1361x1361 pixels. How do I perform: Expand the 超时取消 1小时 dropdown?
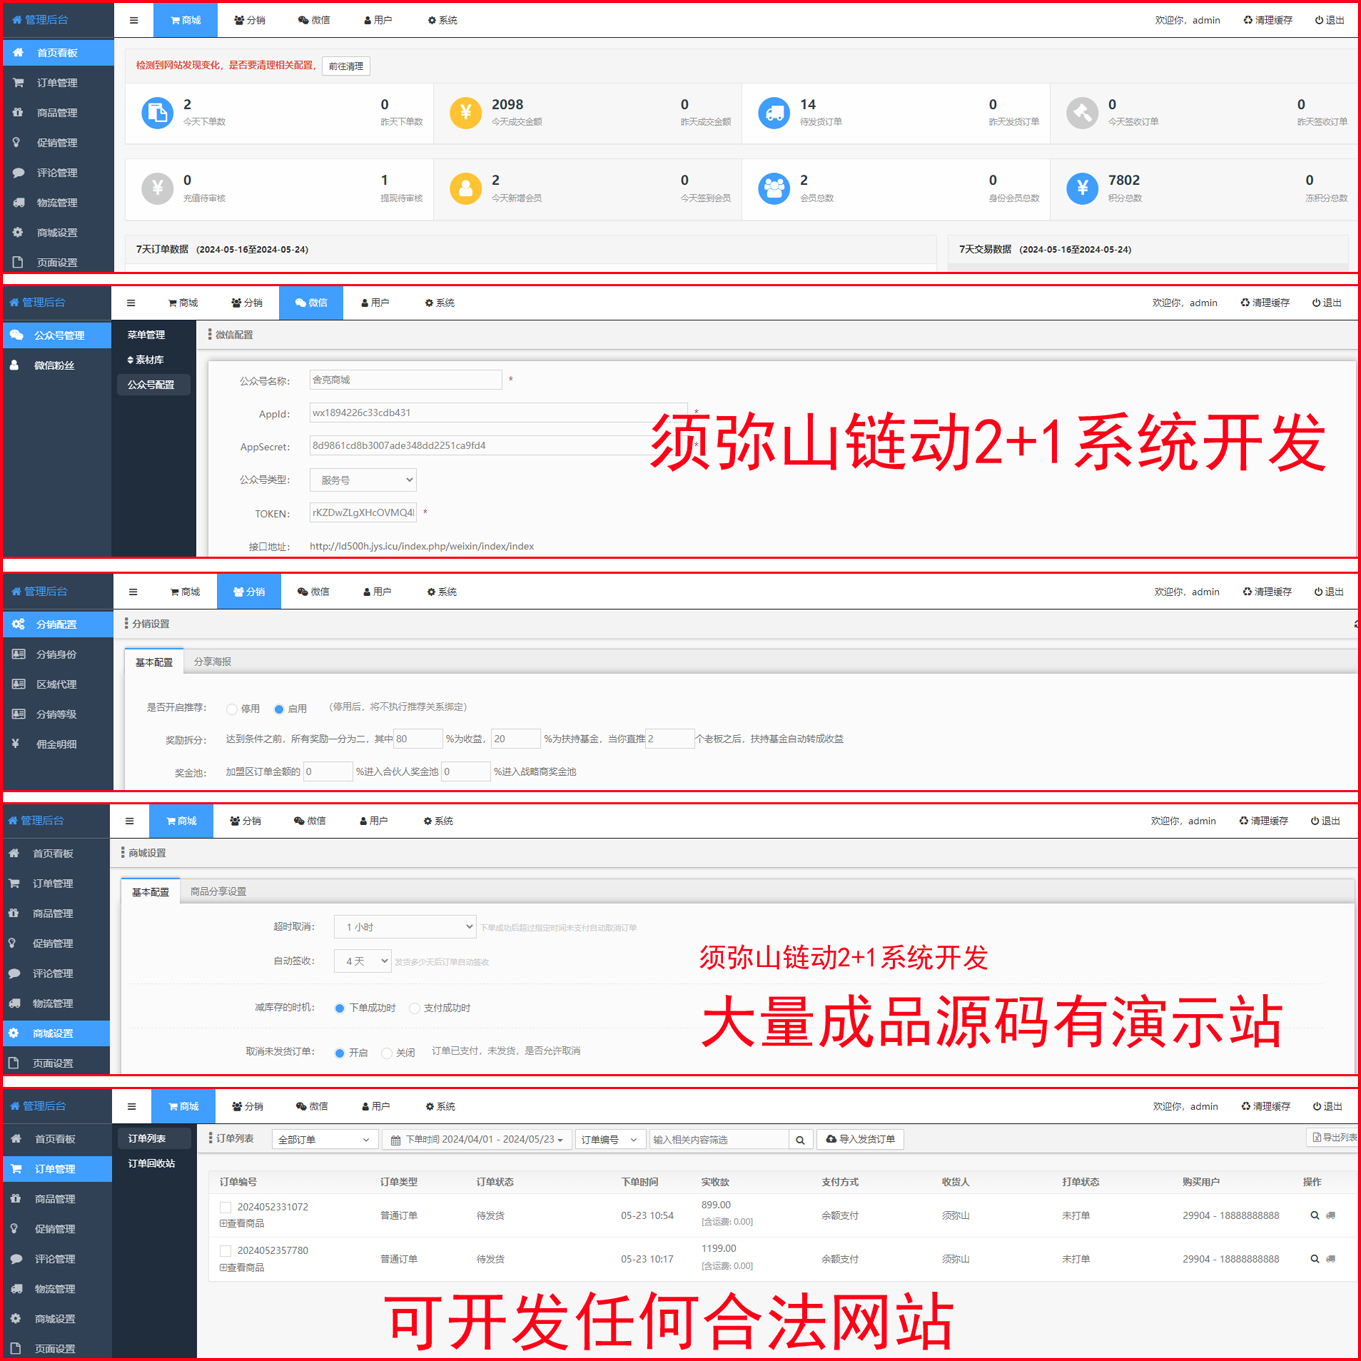(x=404, y=926)
